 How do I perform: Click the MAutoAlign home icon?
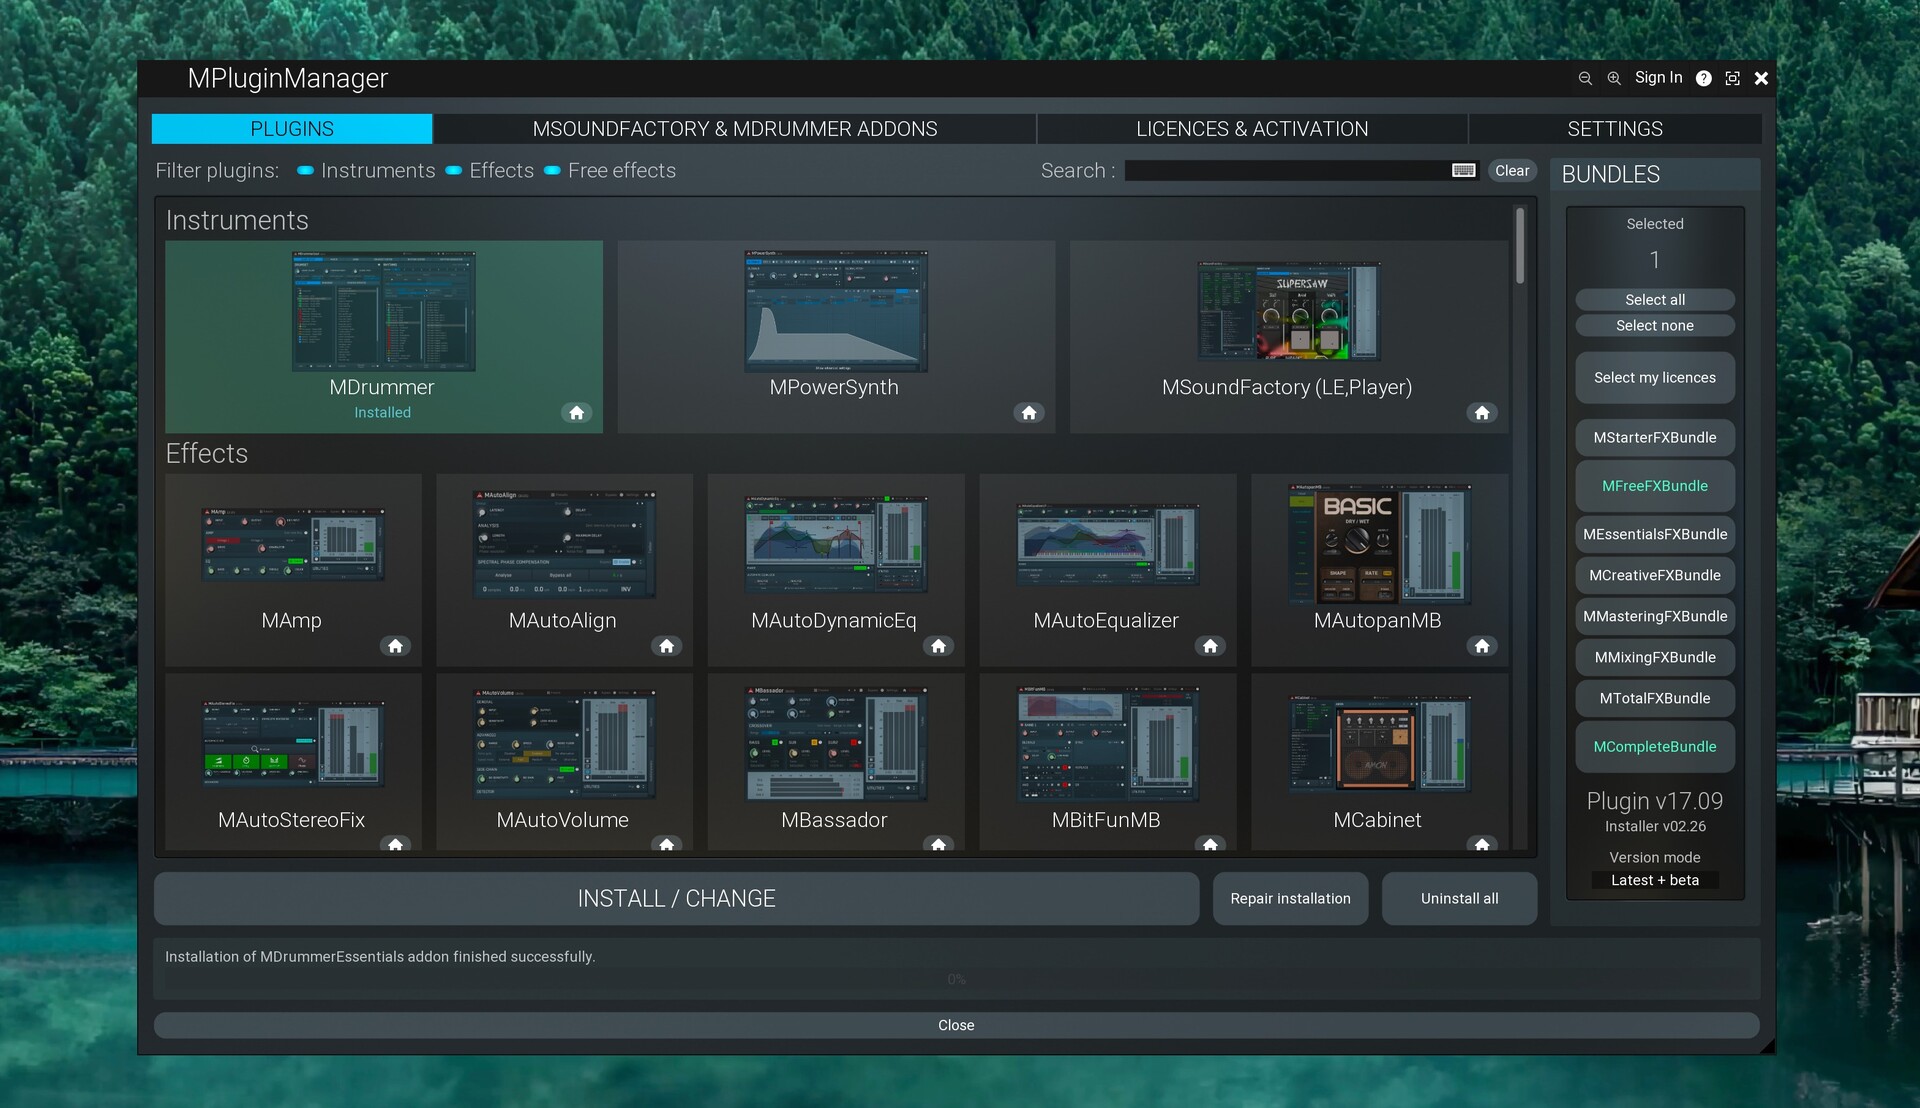[667, 646]
